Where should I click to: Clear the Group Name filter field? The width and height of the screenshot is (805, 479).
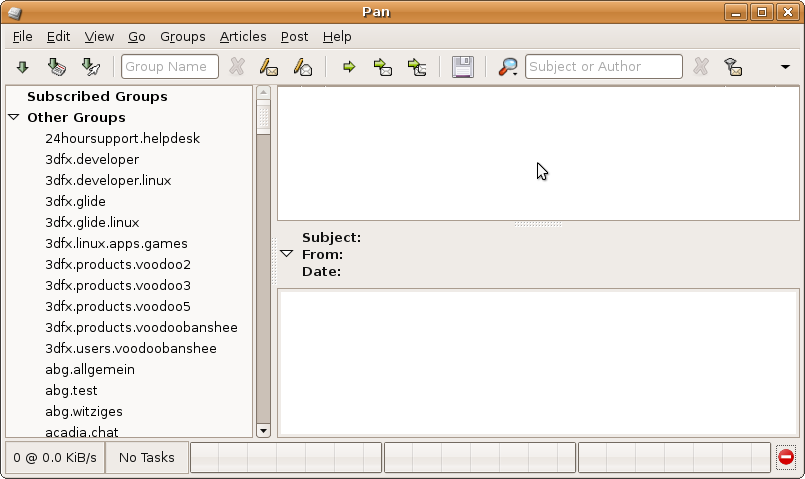point(237,67)
